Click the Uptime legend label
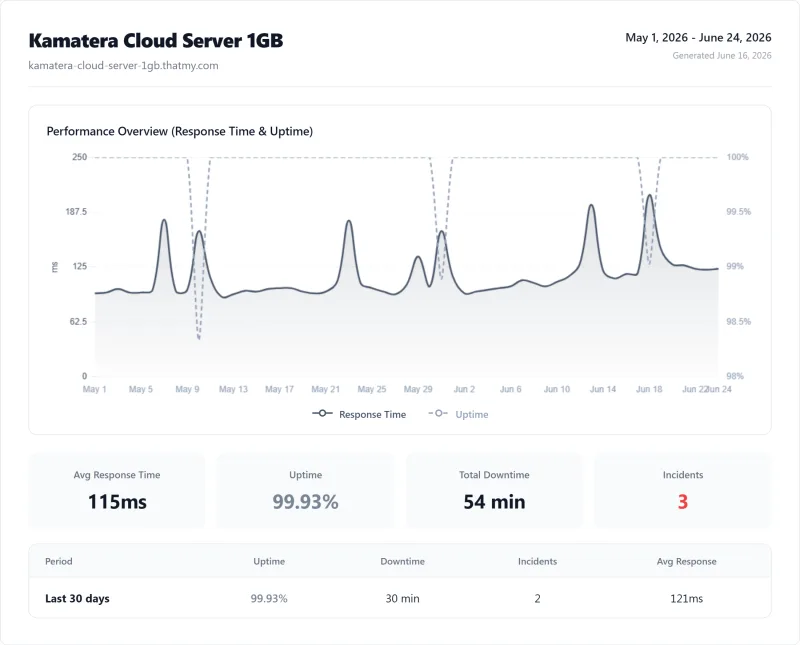 [471, 414]
